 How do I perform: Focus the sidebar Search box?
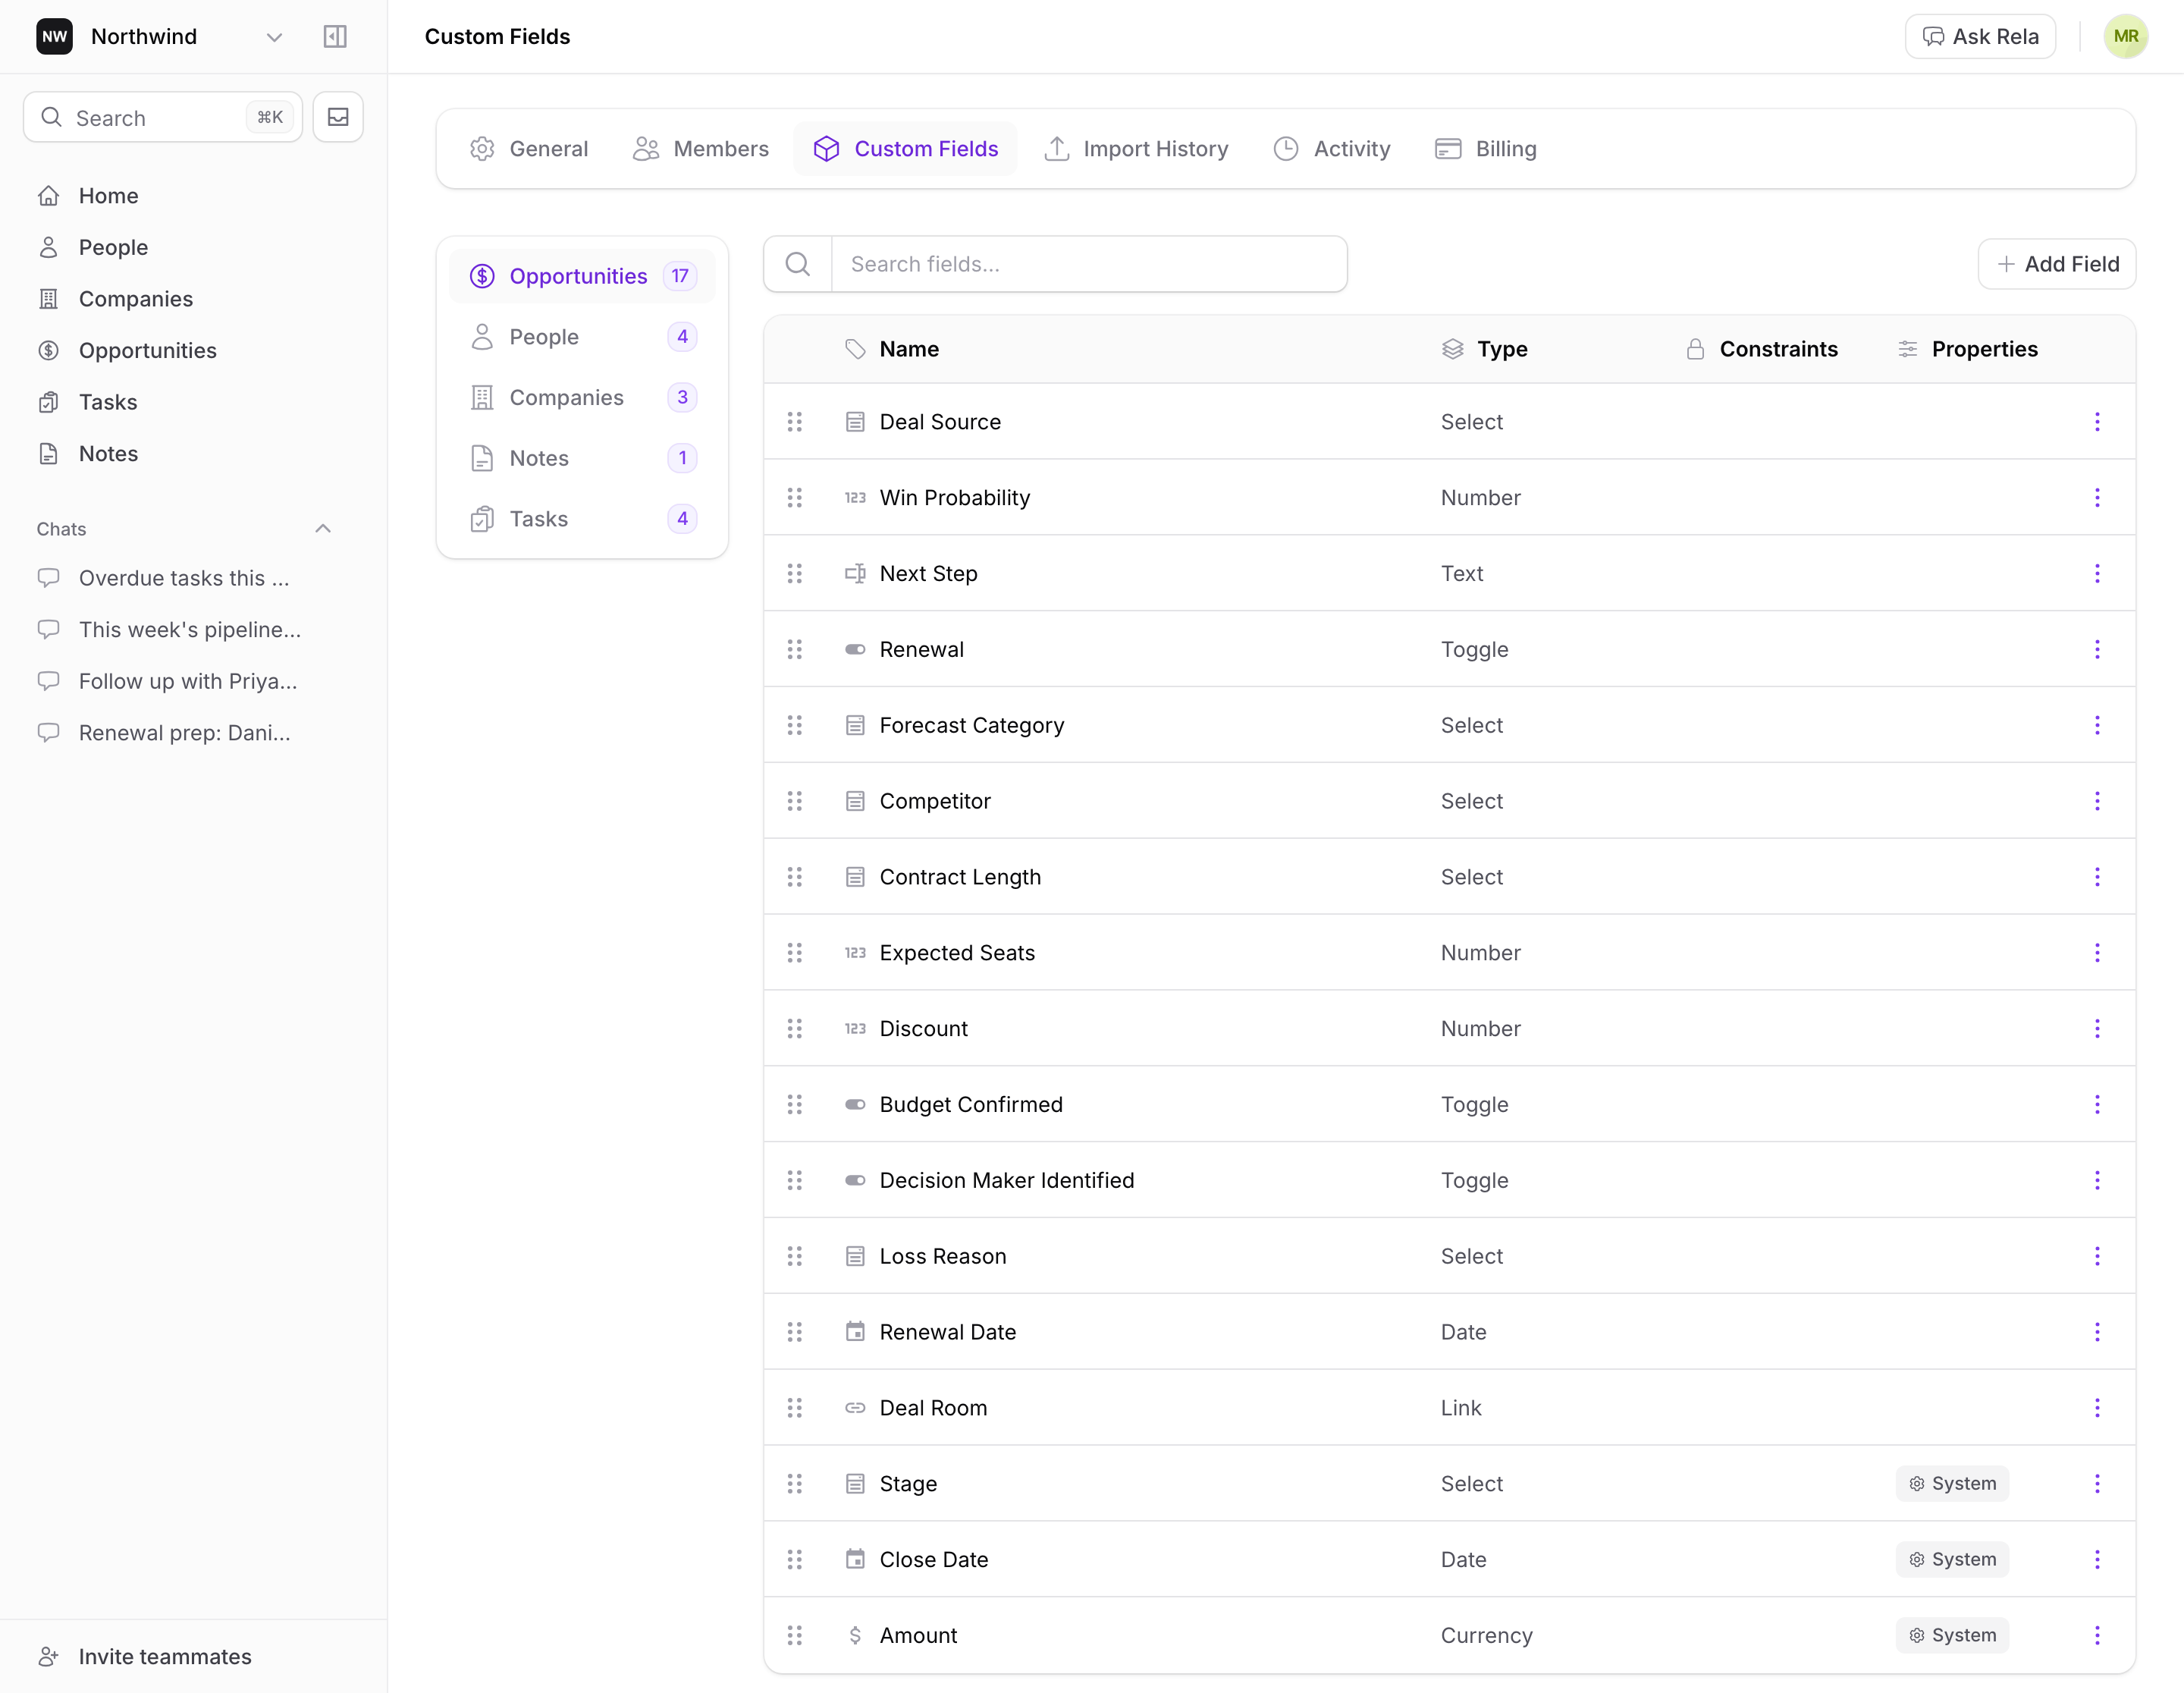[163, 117]
